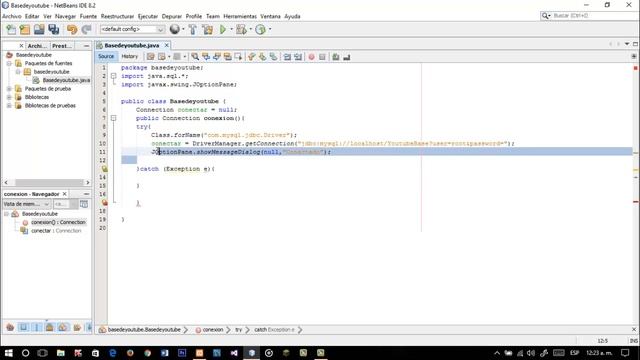This screenshot has height=360, width=640.
Task: Open the Depurar menu
Action: pyautogui.click(x=171, y=16)
